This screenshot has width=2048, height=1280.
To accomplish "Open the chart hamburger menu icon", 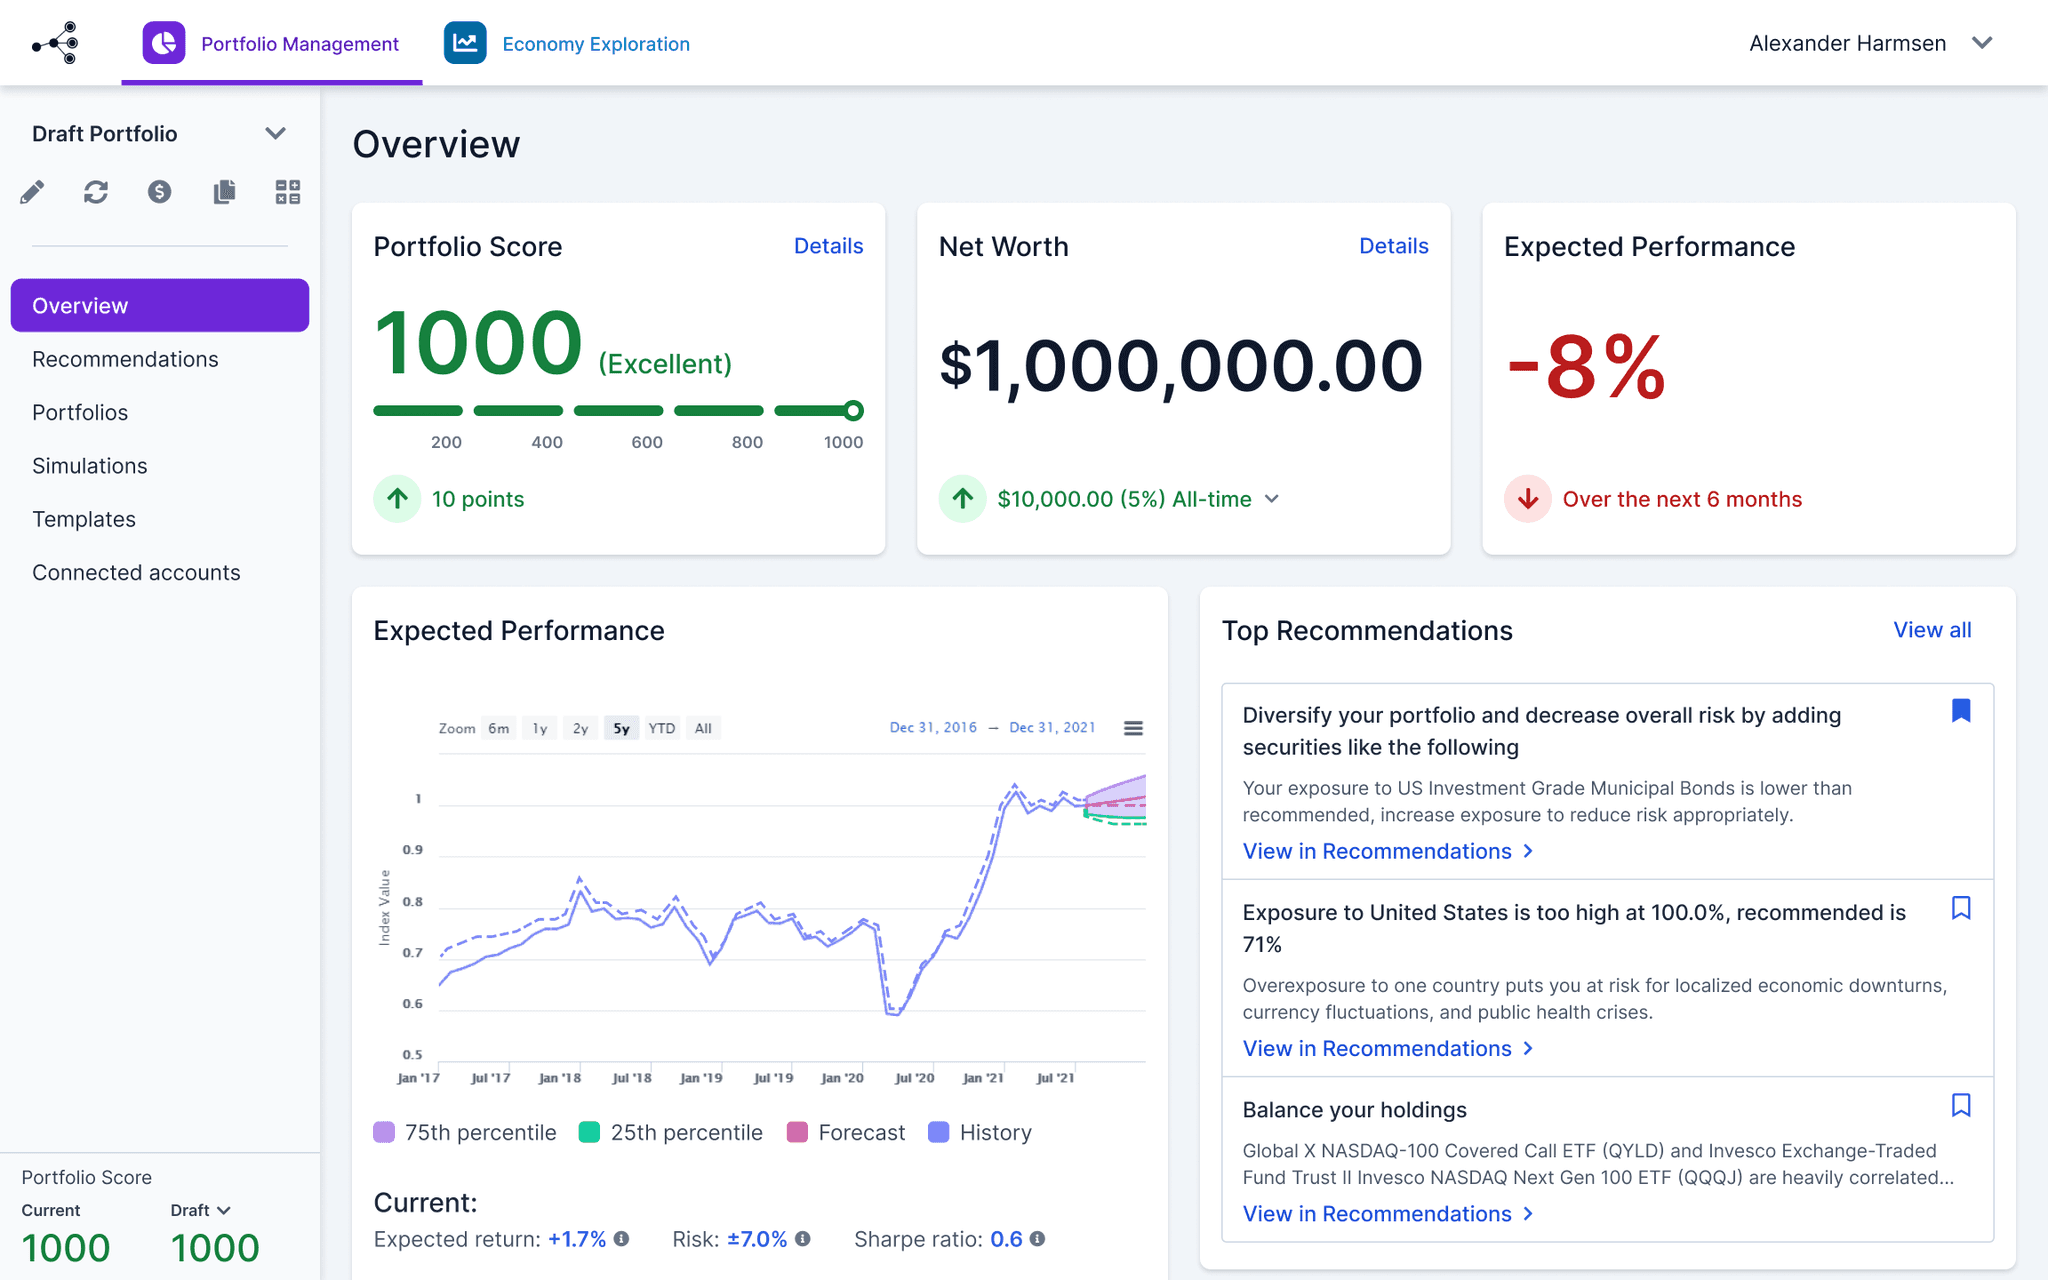I will coord(1133,728).
